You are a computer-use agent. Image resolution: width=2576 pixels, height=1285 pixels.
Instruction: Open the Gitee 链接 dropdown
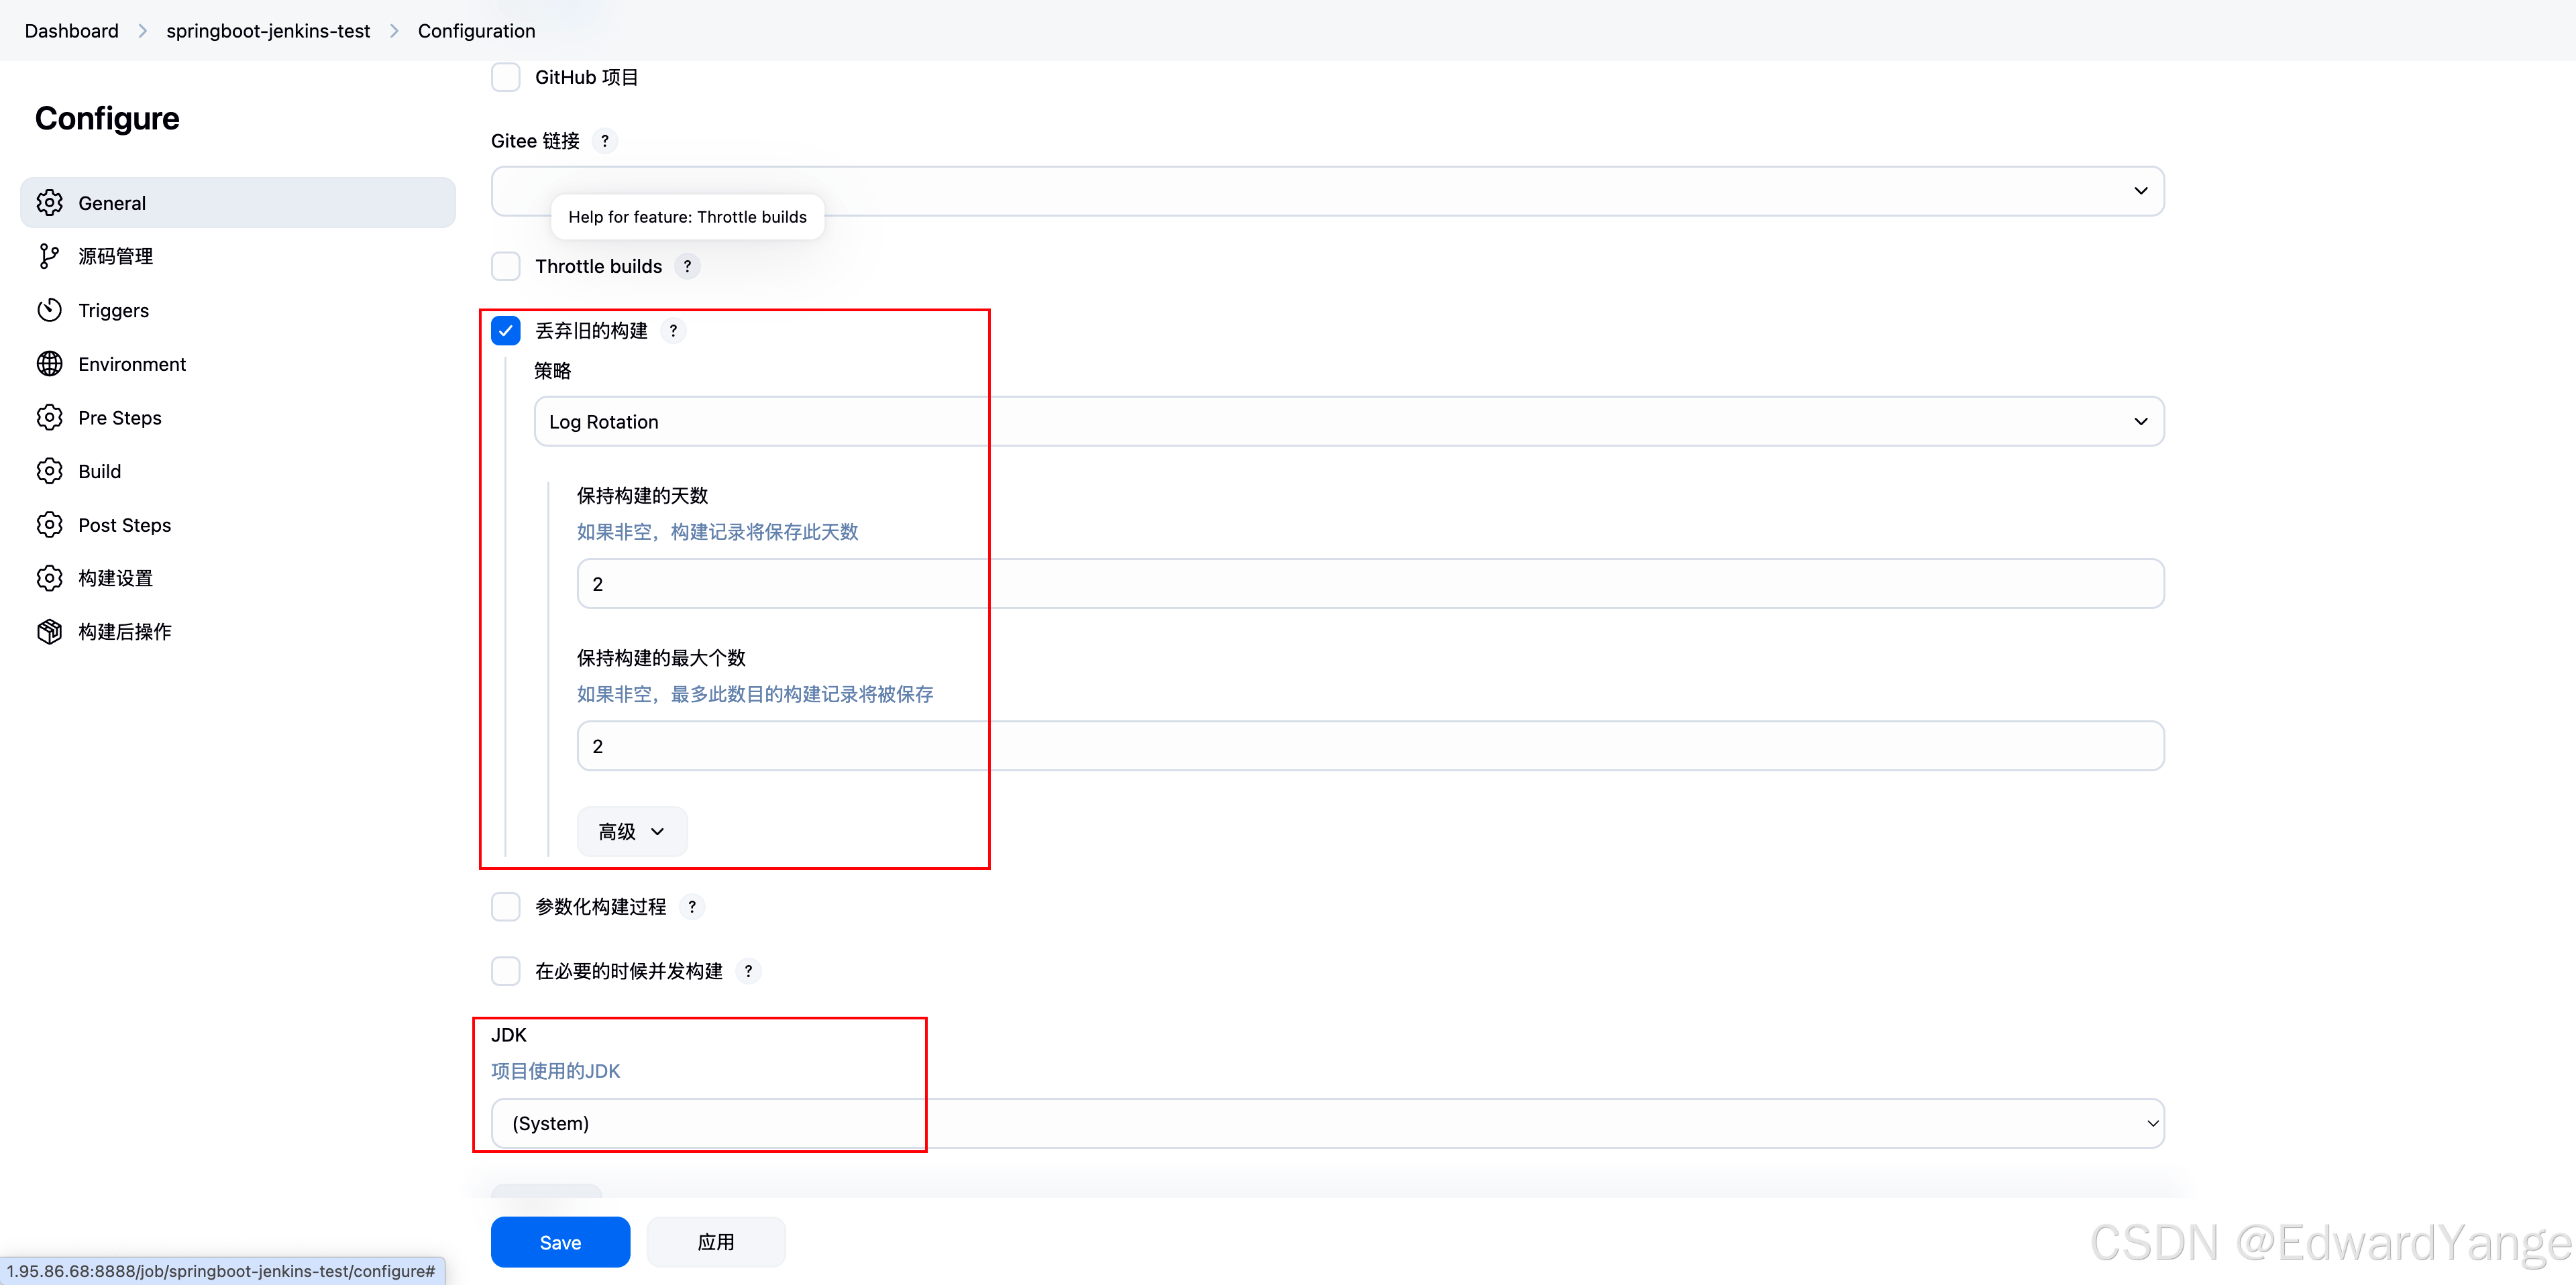1327,191
